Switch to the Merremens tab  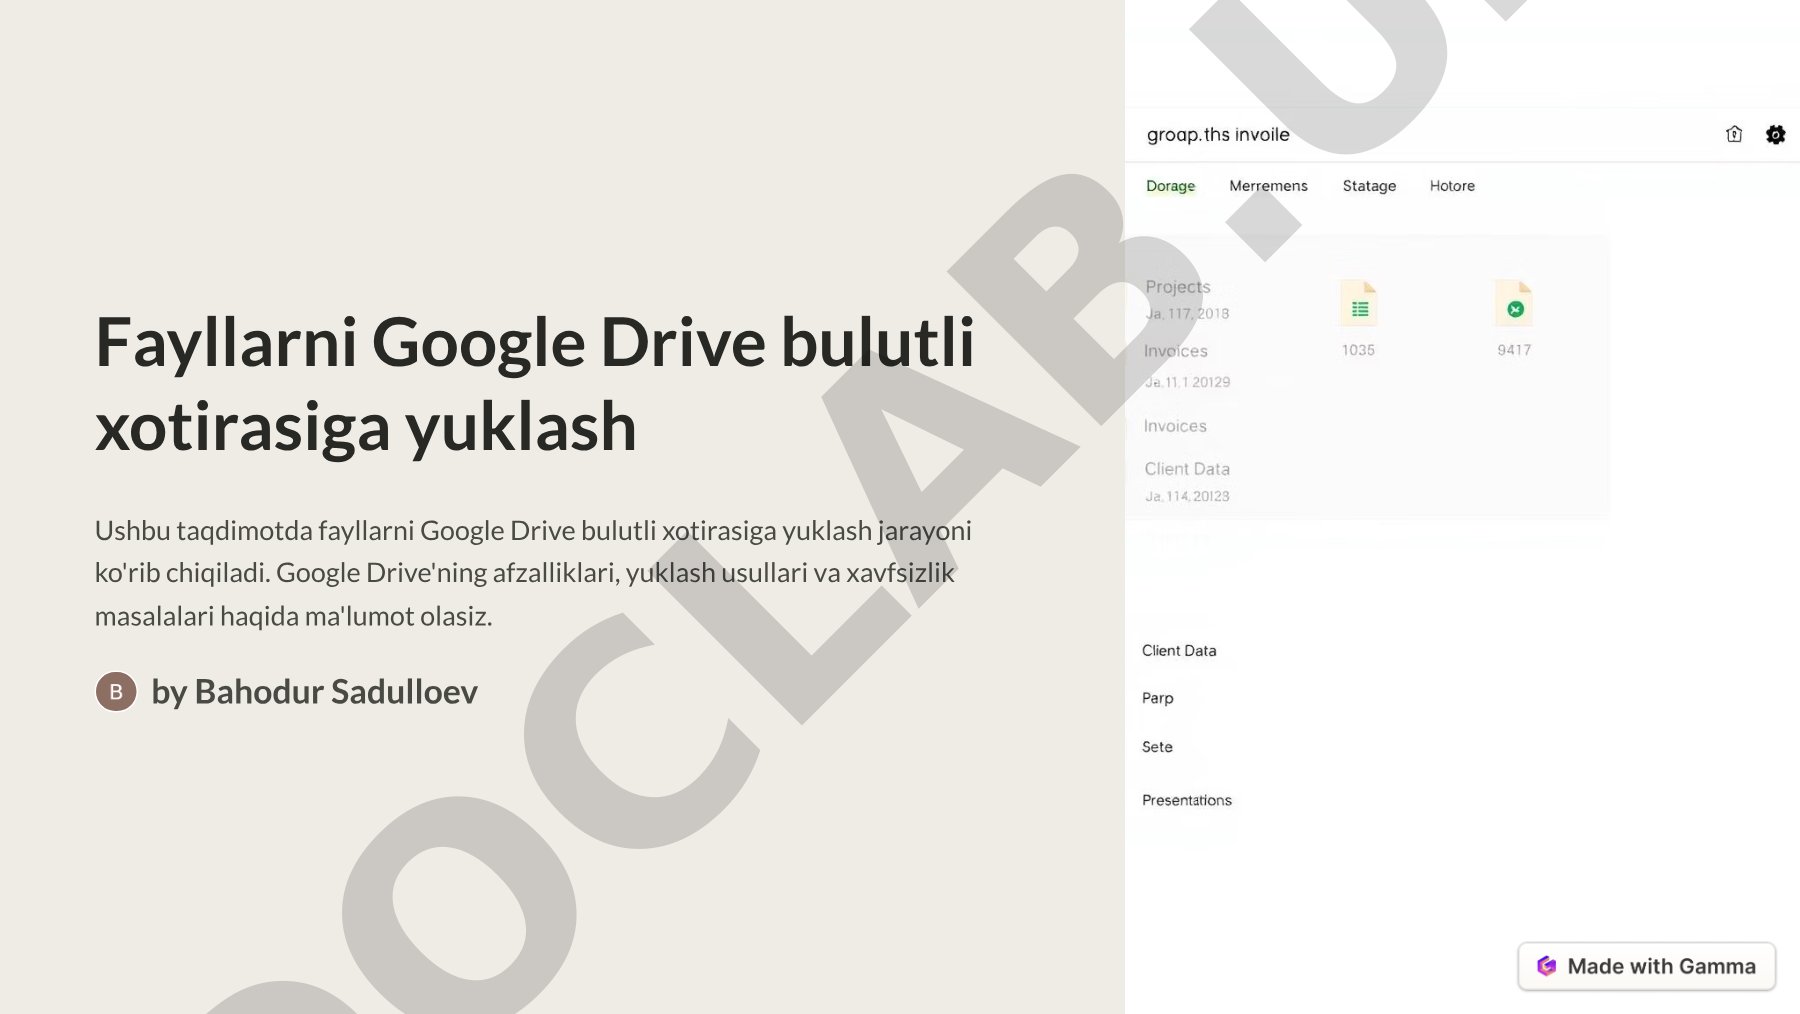pyautogui.click(x=1268, y=186)
